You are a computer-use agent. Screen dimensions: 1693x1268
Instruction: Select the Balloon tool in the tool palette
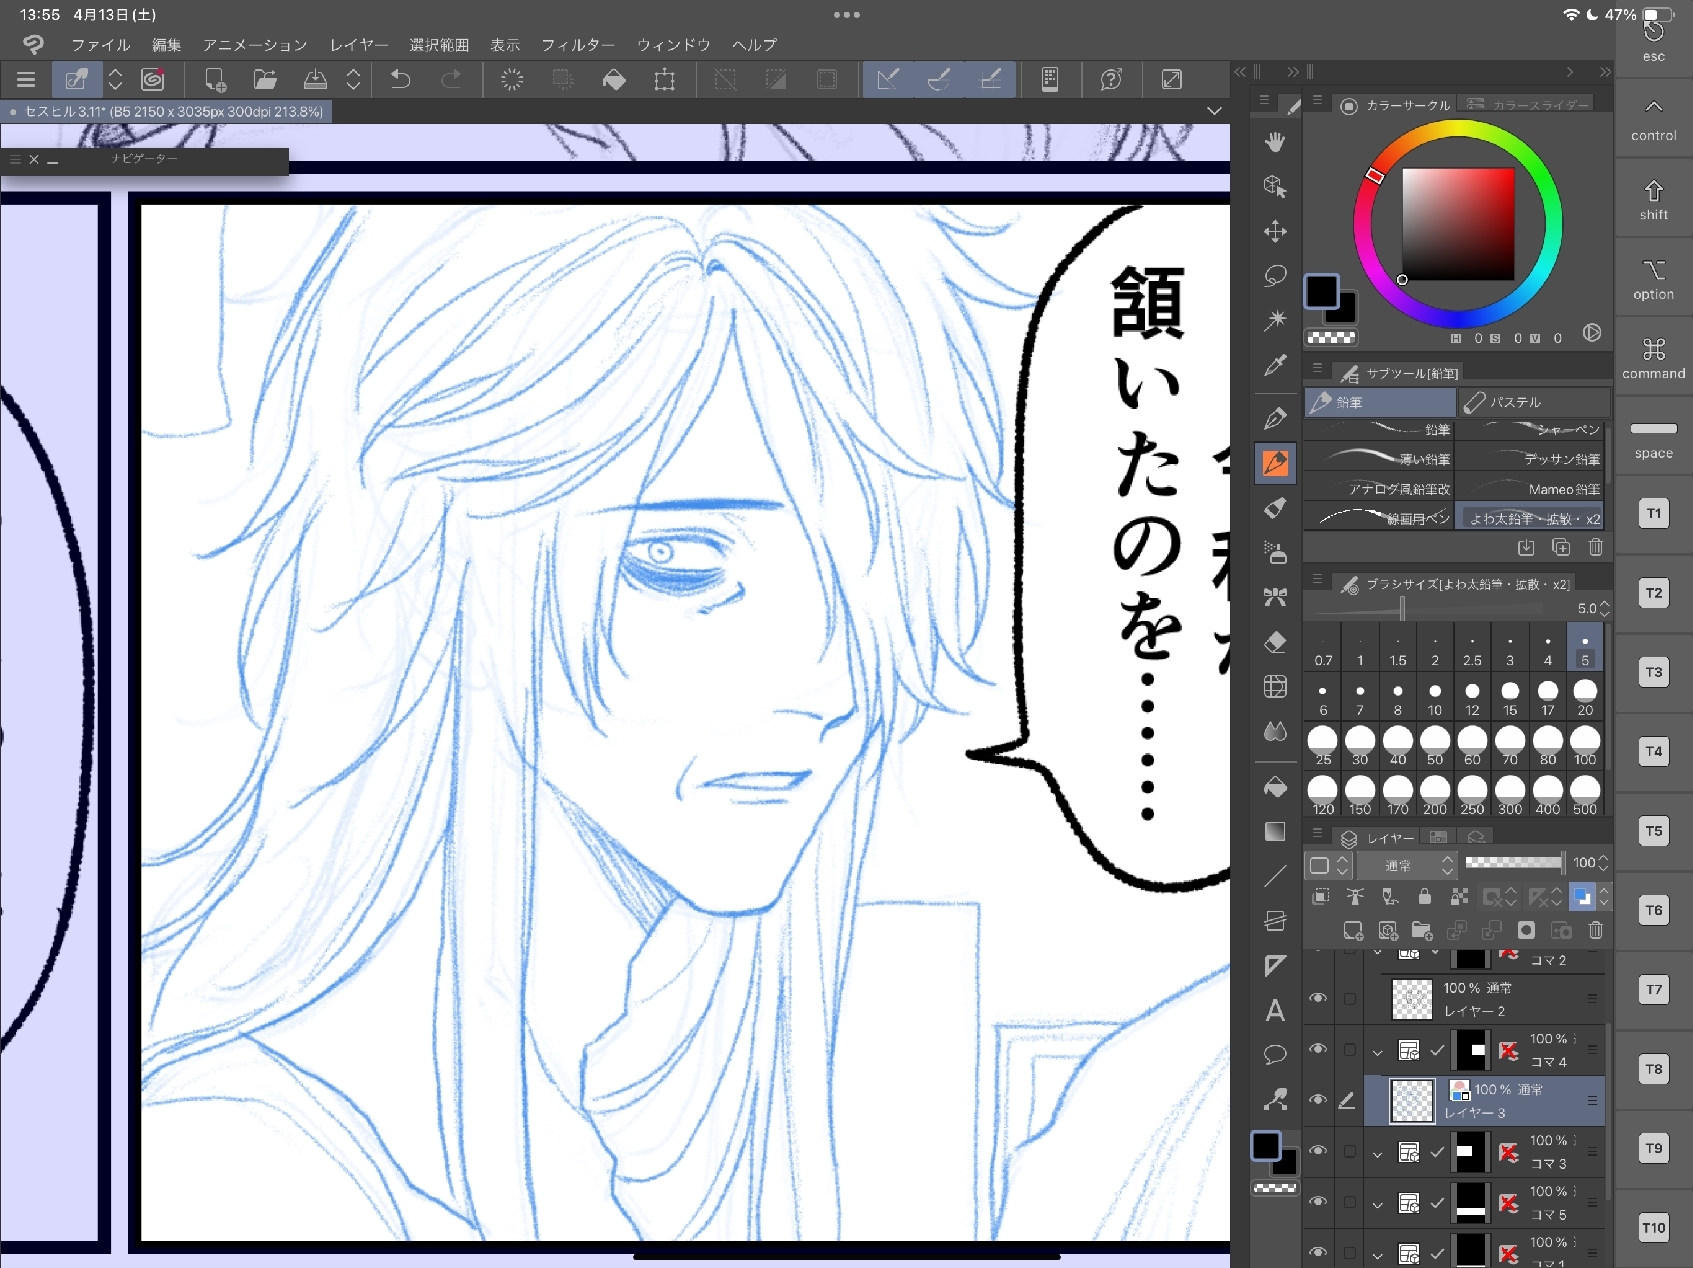[1275, 1054]
